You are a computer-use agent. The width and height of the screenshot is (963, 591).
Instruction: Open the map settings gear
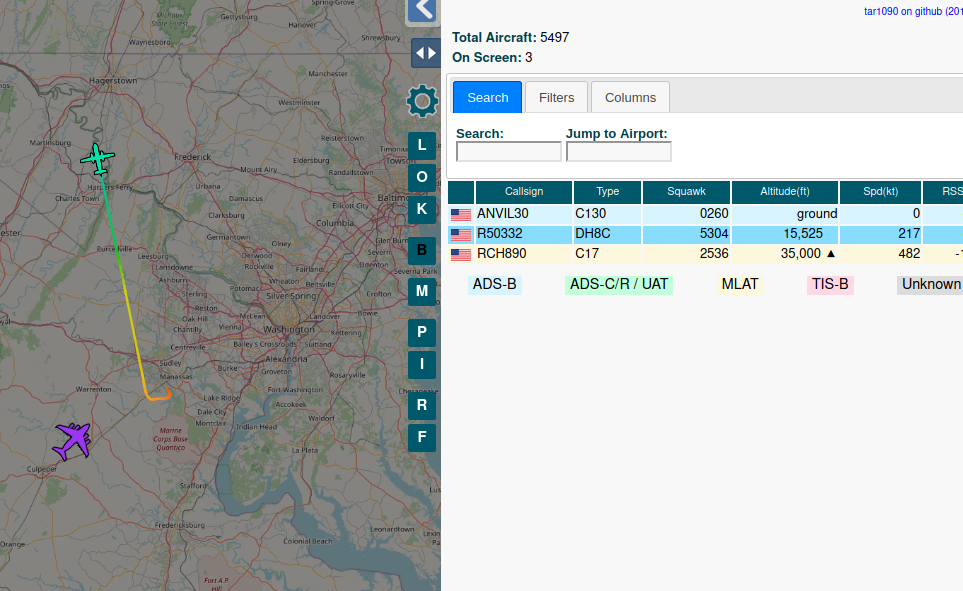point(423,101)
